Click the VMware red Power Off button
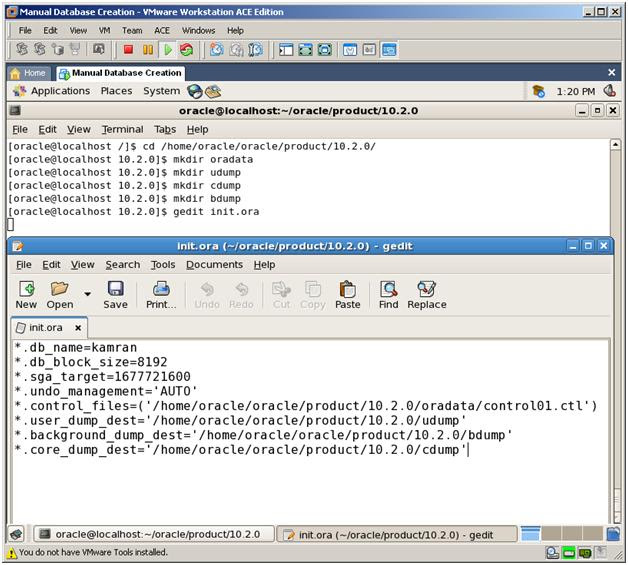The width and height of the screenshot is (628, 565). coord(128,50)
